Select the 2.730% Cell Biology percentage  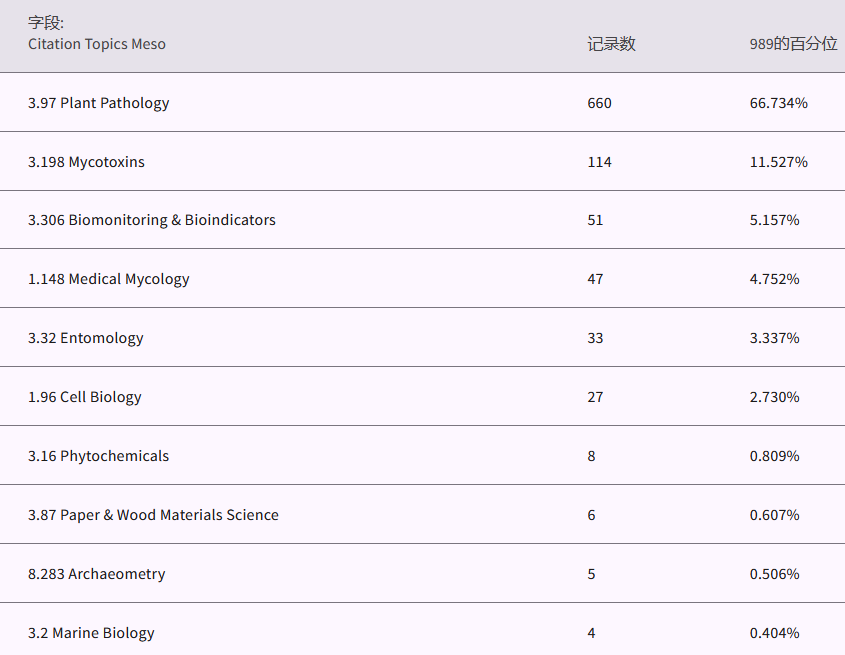[774, 397]
